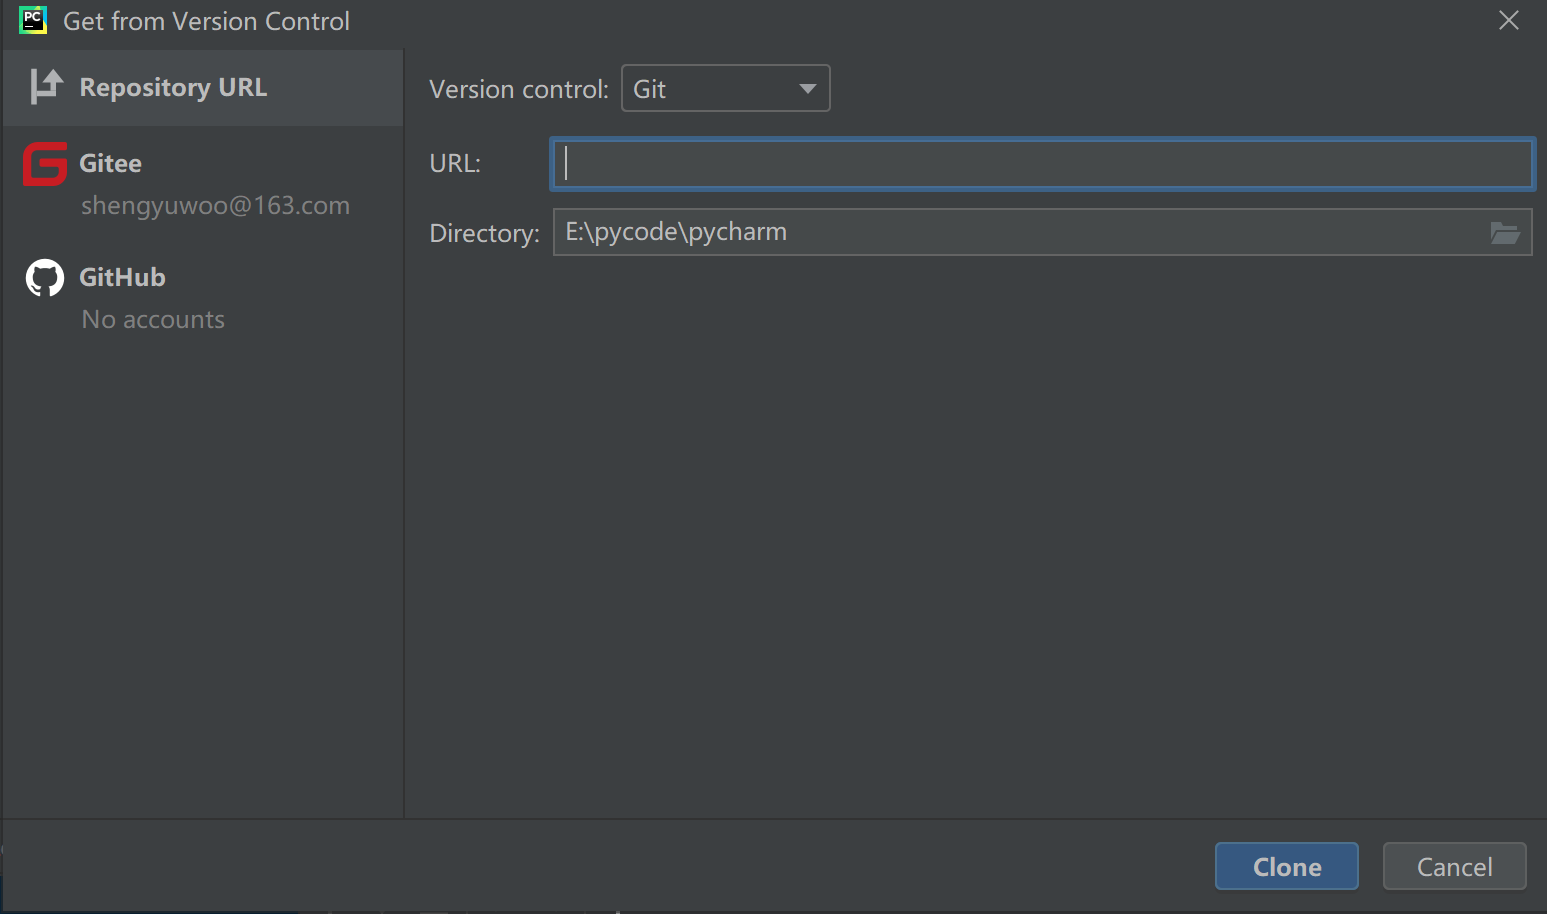Image resolution: width=1547 pixels, height=914 pixels.
Task: Click the Clone button
Action: point(1286,866)
